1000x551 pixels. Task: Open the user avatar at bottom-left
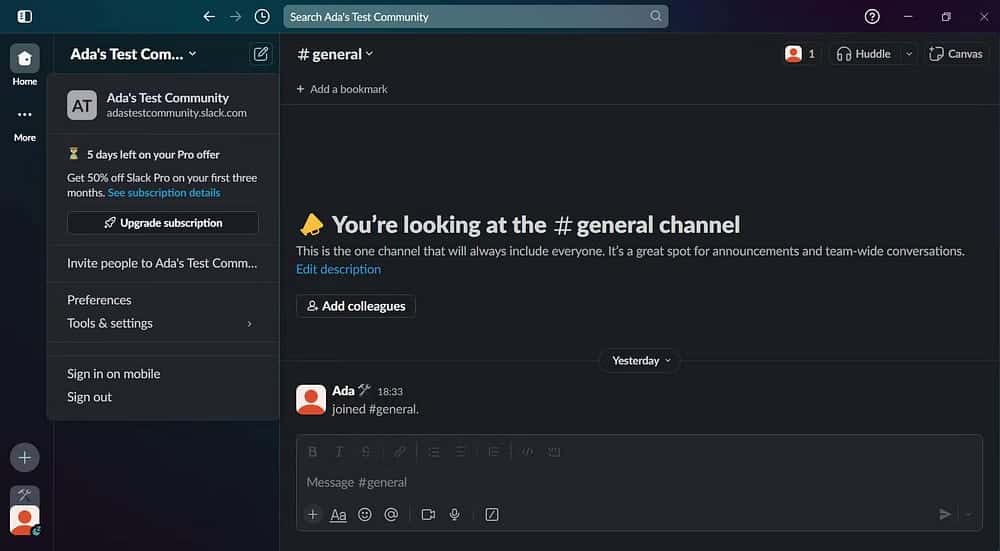(24, 520)
